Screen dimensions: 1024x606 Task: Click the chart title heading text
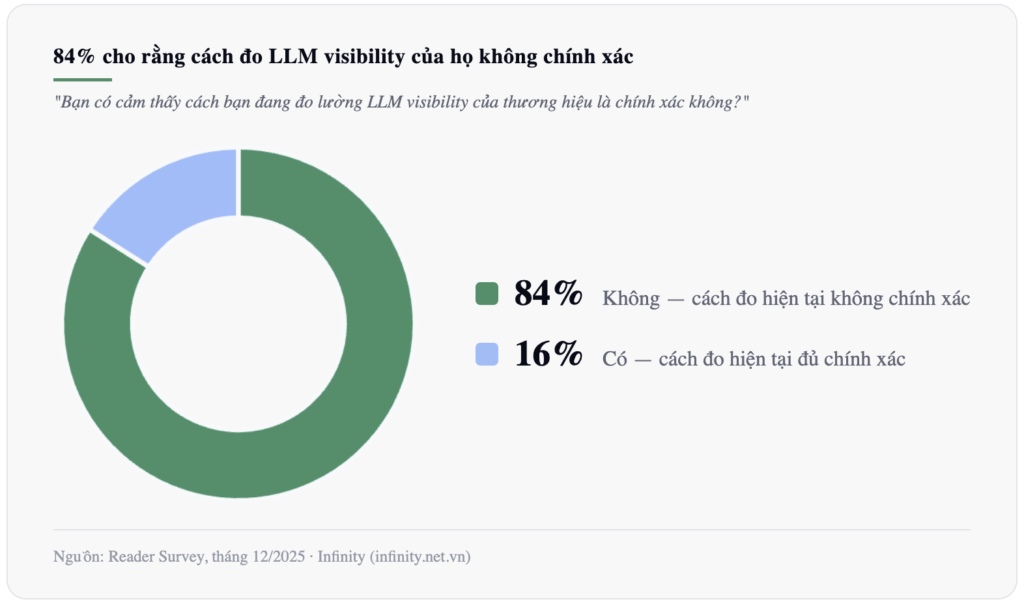343,57
